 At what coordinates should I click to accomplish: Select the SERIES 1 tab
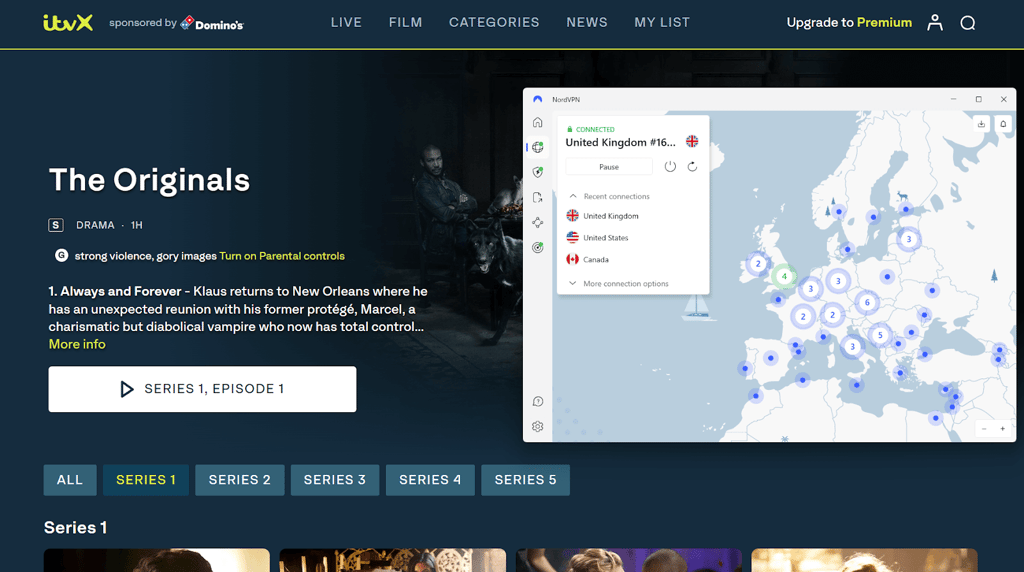point(146,480)
